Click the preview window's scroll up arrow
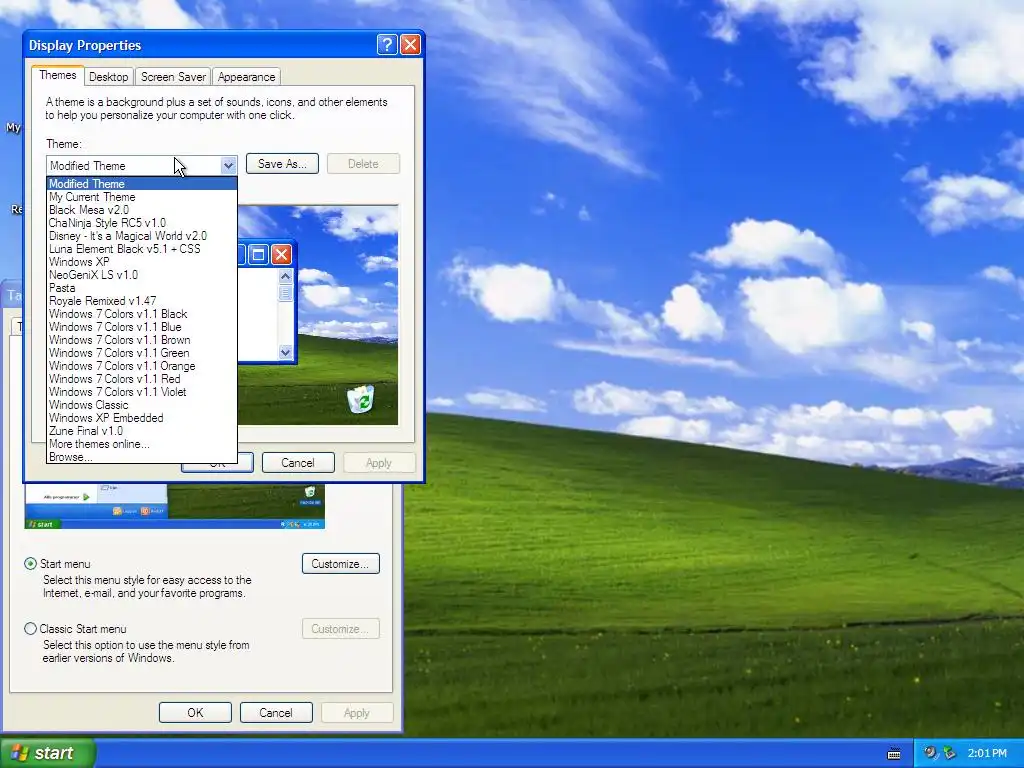1024x768 pixels. coord(285,276)
